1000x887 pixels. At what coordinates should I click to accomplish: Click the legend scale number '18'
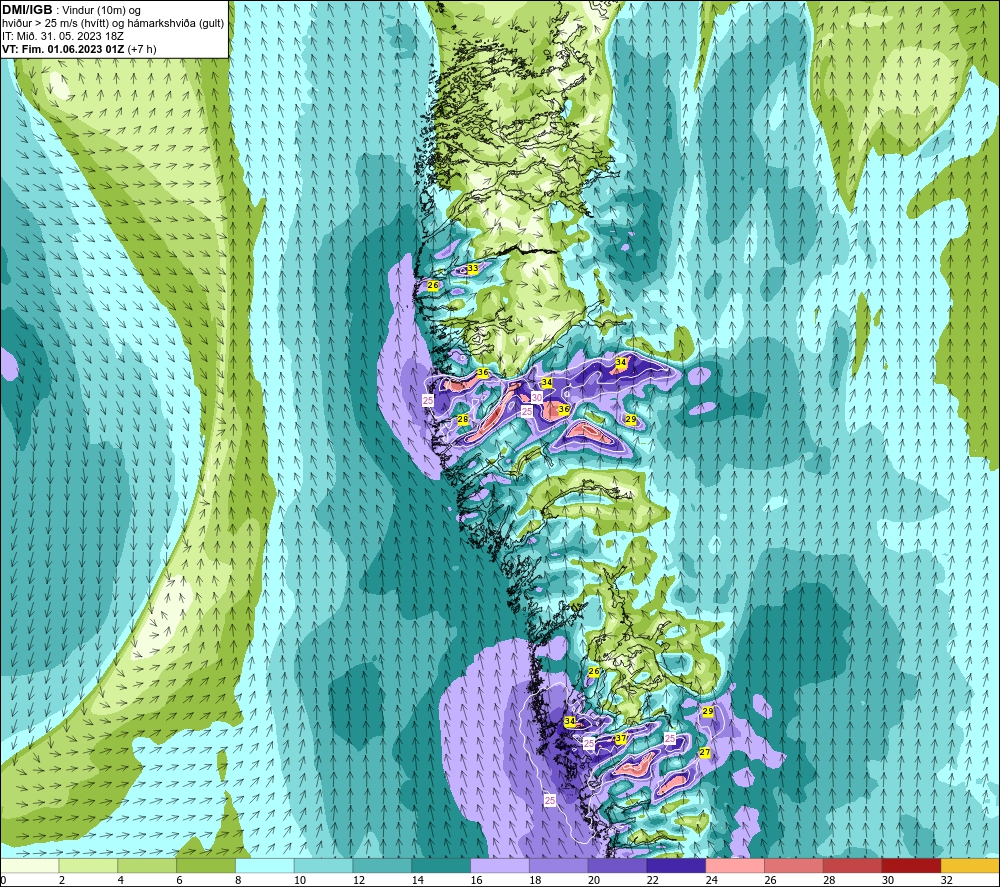click(535, 880)
